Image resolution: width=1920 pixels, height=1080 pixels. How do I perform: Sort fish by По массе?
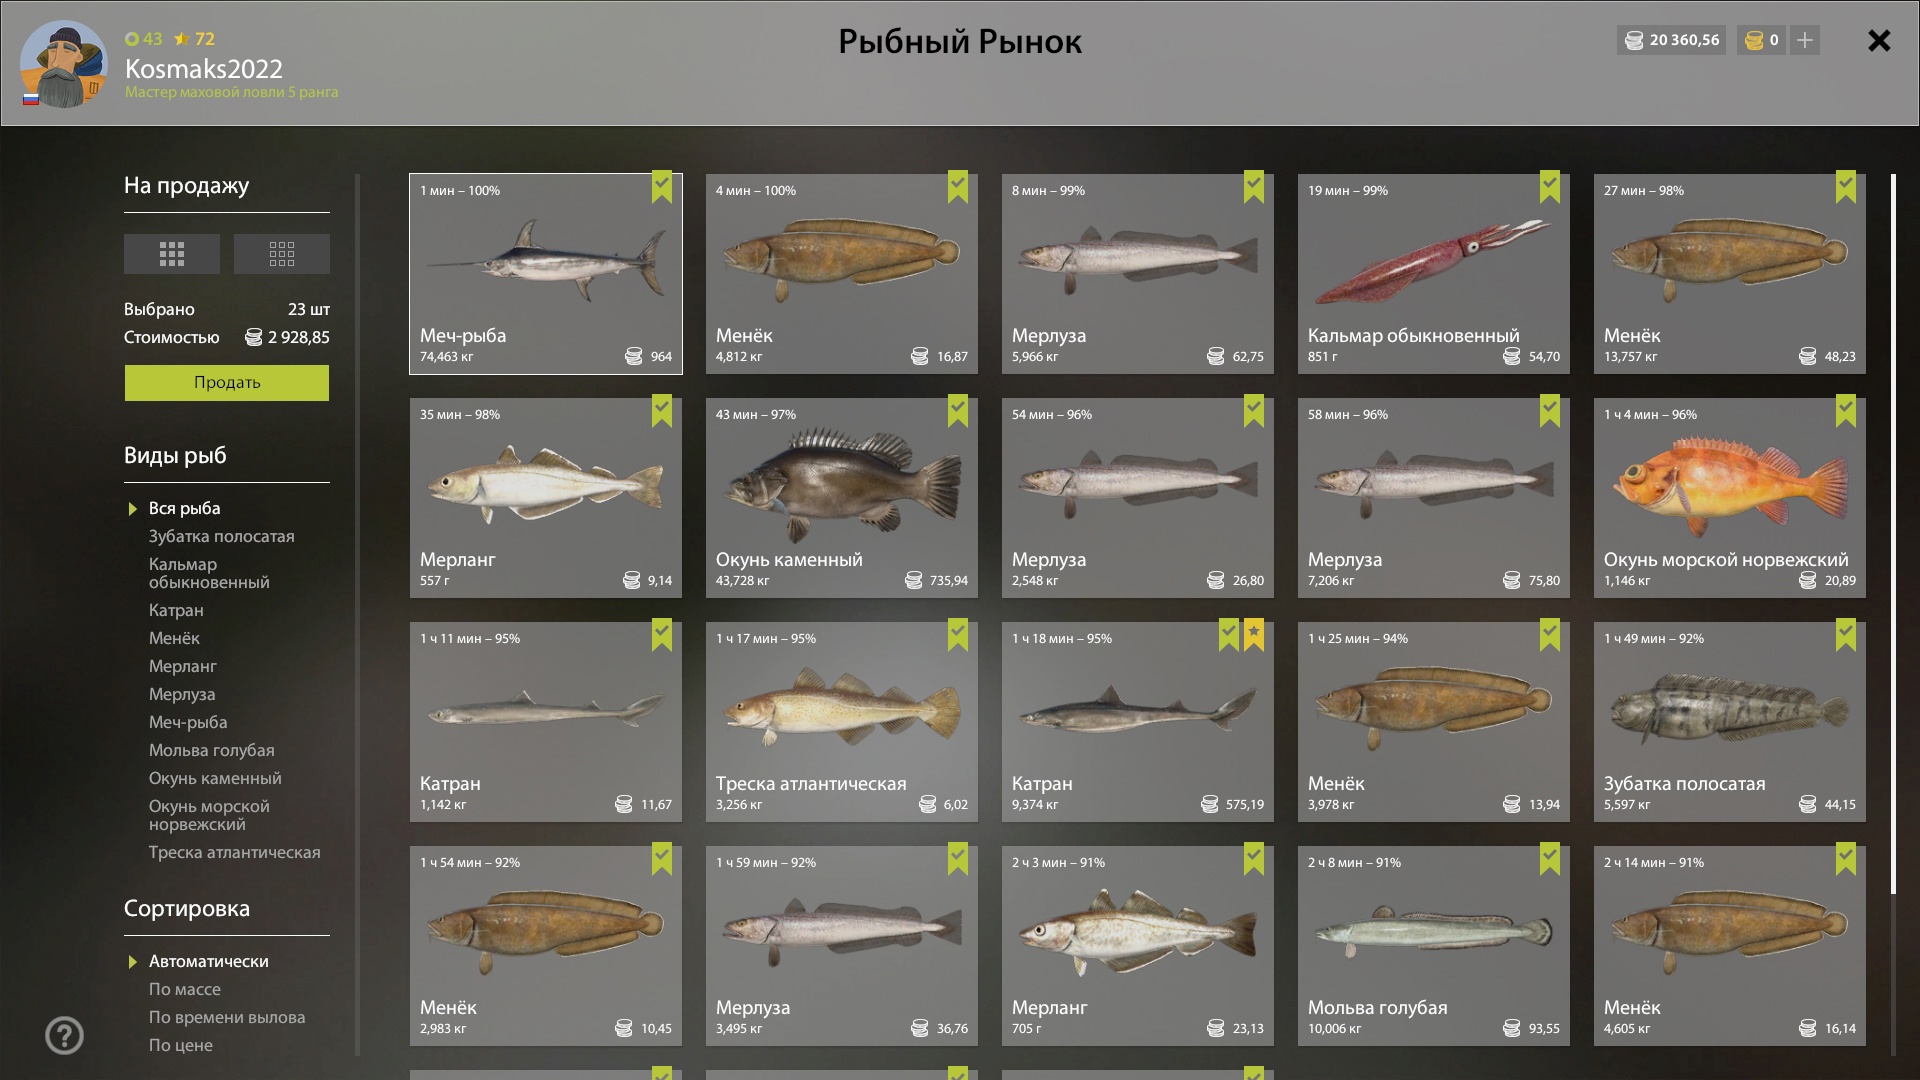185,989
